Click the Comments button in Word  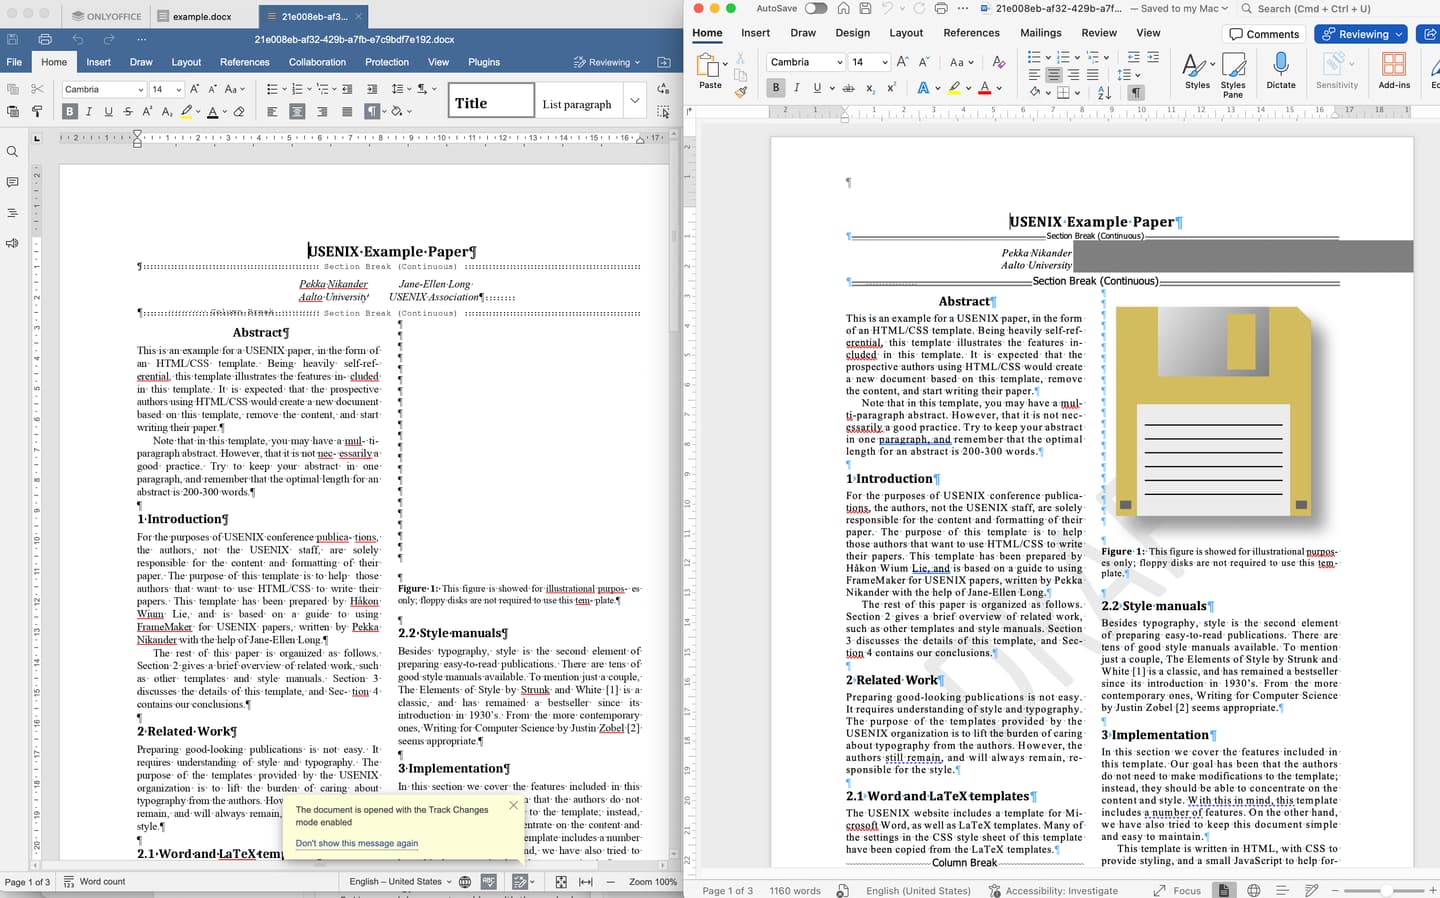coord(1264,34)
